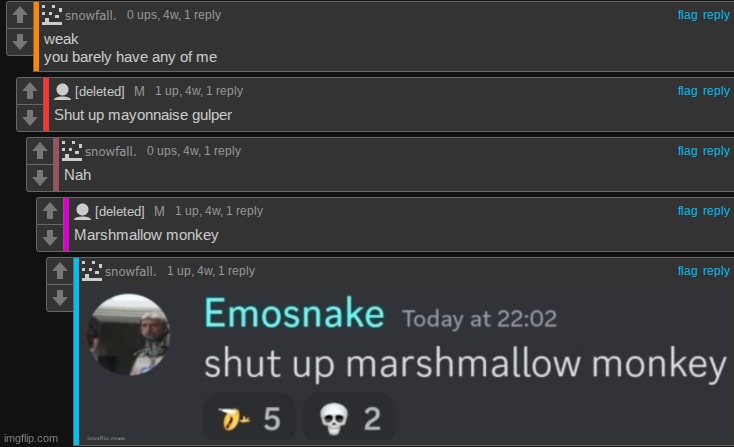This screenshot has width=734, height=447.
Task: Click the banana reaction showing 5
Action: pyautogui.click(x=249, y=418)
